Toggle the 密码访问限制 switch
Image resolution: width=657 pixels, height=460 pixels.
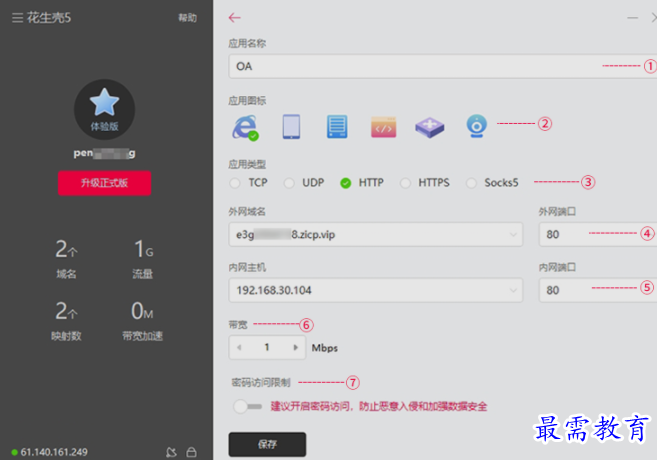[x=247, y=406]
